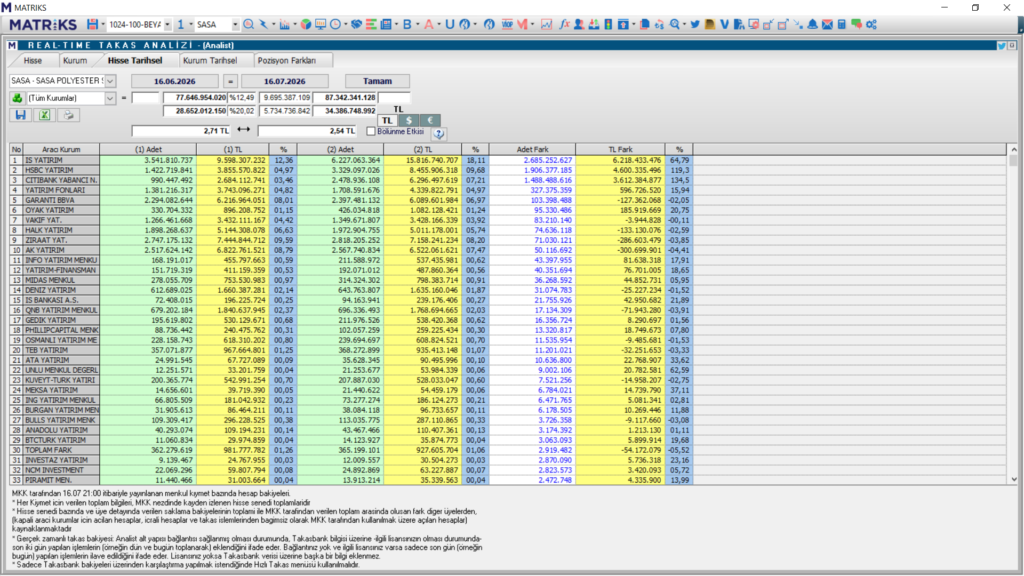Viewport: 1024px width, 576px height.
Task: Sort by the TL Fark column header
Action: tap(620, 150)
